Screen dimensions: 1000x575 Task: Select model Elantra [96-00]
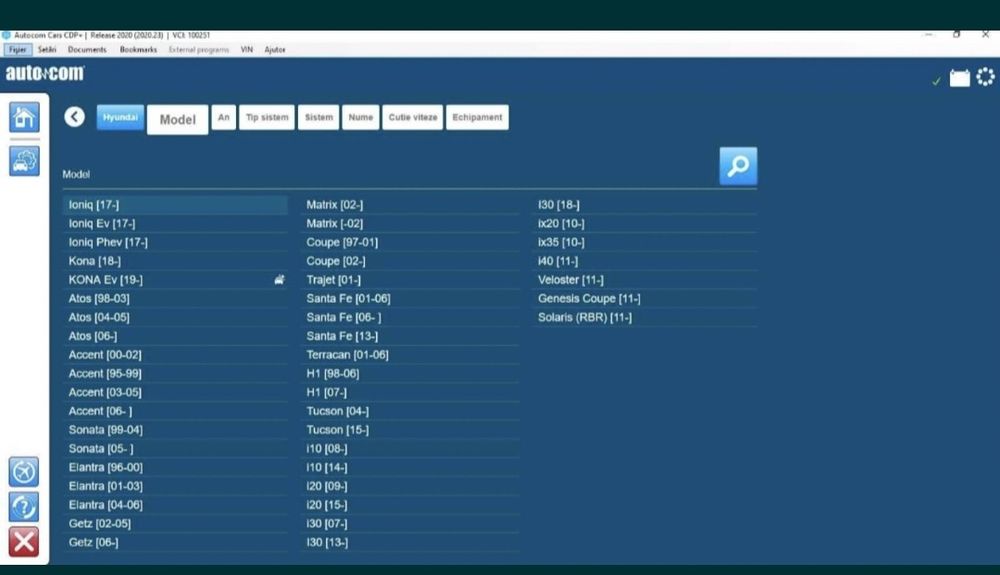click(x=175, y=467)
